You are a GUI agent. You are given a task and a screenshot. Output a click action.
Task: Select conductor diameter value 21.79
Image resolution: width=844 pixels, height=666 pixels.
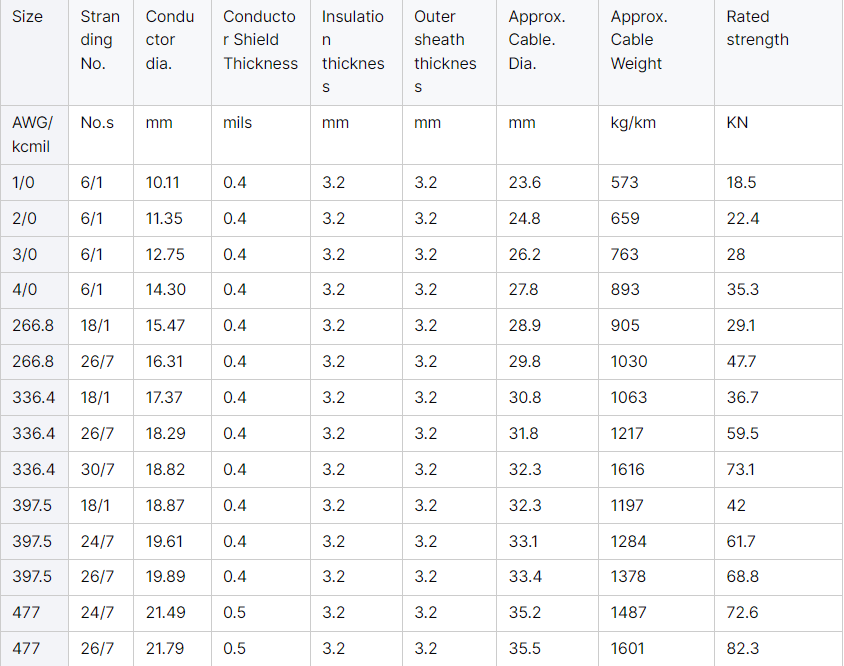pos(165,648)
